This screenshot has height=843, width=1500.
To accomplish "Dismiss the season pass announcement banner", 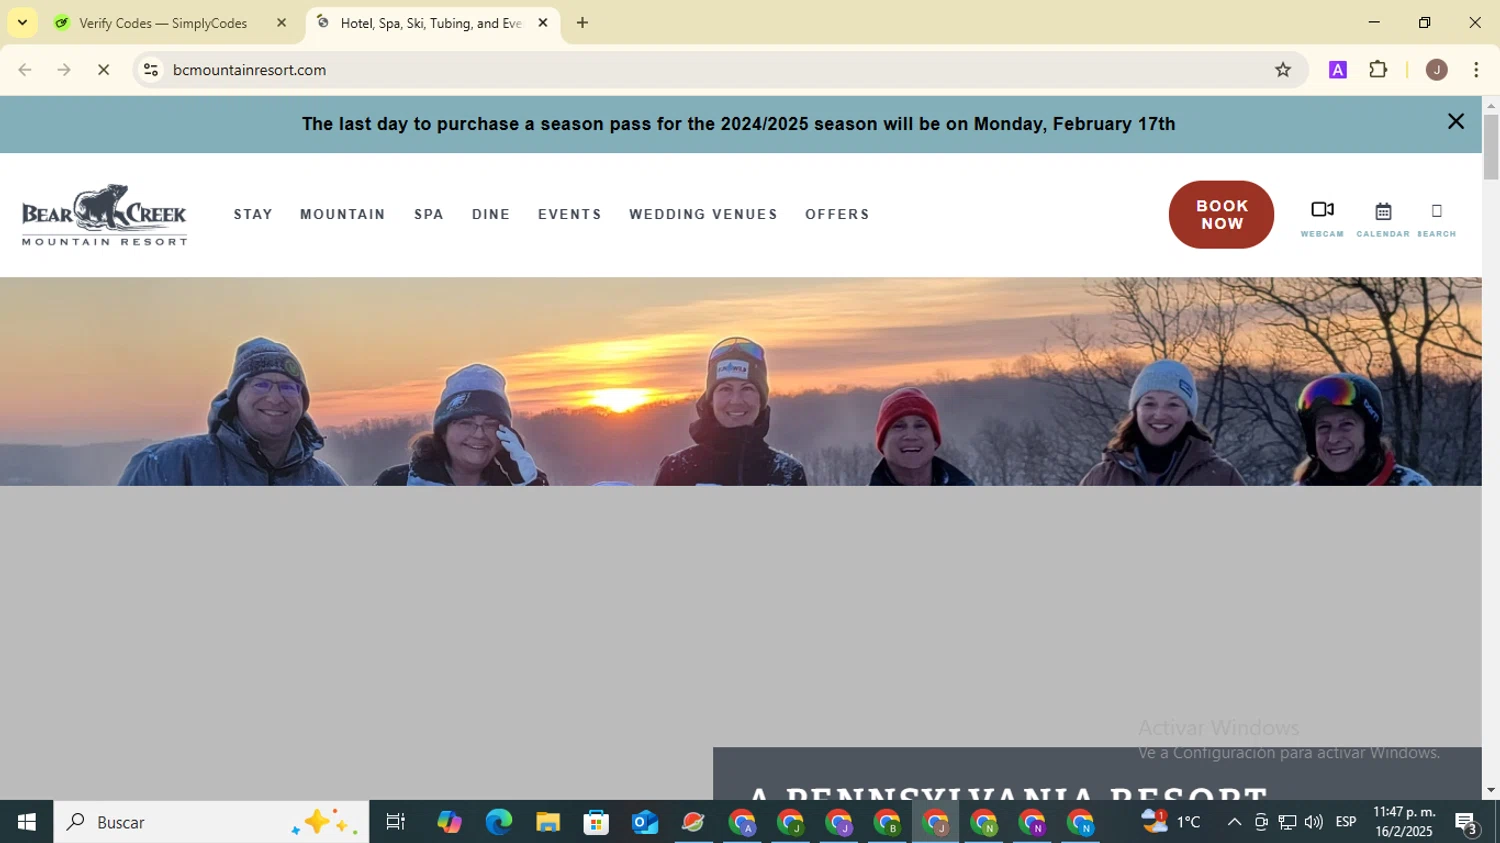I will click(x=1456, y=122).
